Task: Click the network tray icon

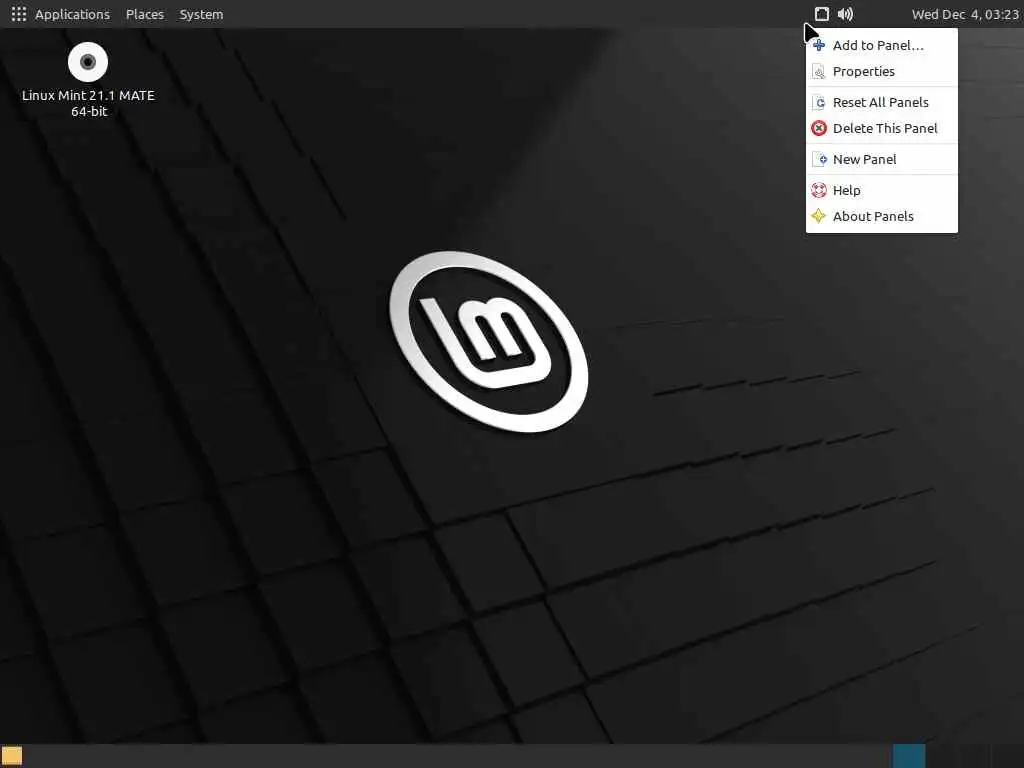Action: [x=822, y=14]
